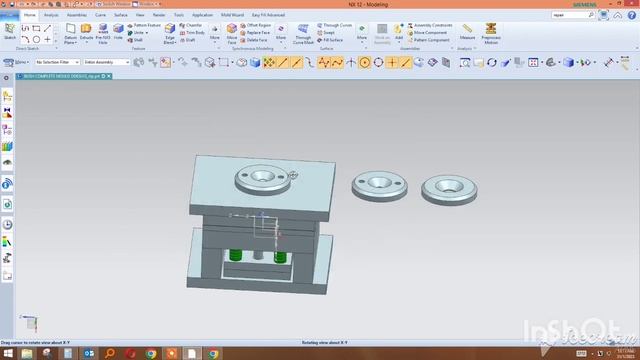Launch the Progressive Motion tool
The width and height of the screenshot is (640, 360).
(491, 33)
